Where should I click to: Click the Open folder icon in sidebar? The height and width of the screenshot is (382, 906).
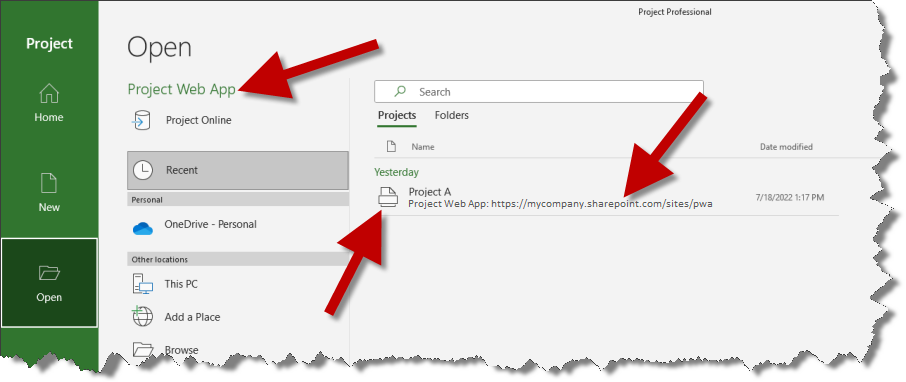[49, 272]
